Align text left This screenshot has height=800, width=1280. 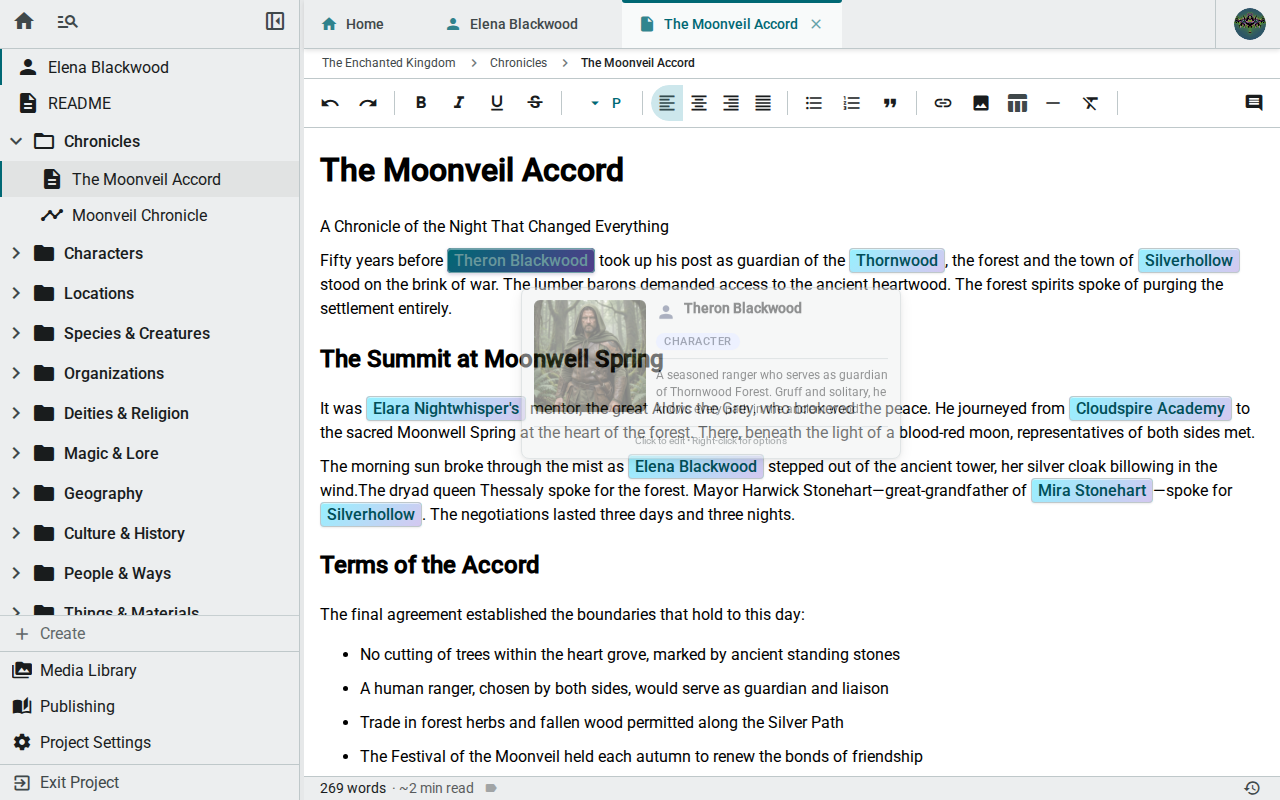[x=667, y=103]
